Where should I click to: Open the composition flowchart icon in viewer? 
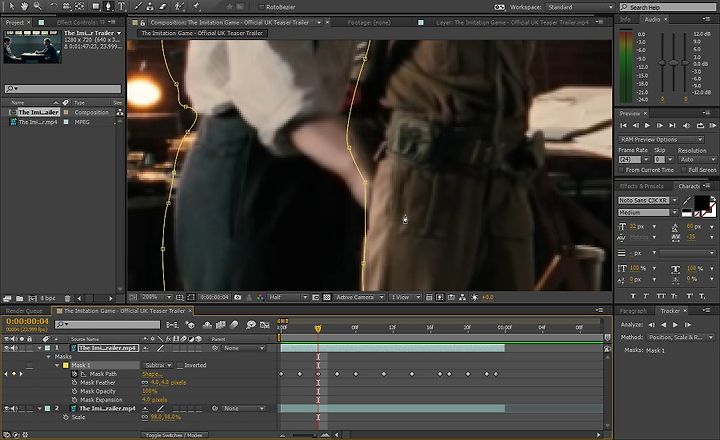[x=462, y=297]
